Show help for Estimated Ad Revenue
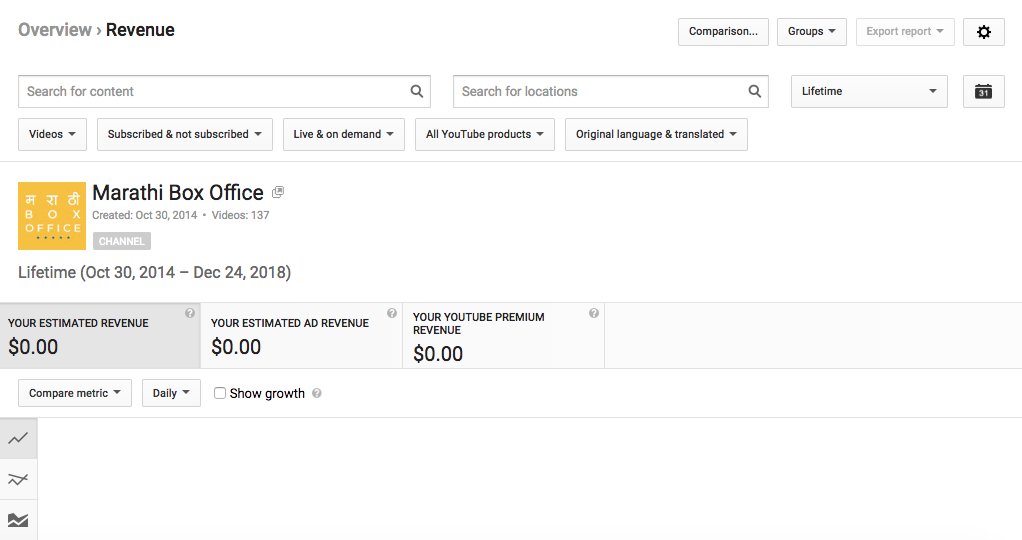The image size is (1022, 540). (x=392, y=313)
